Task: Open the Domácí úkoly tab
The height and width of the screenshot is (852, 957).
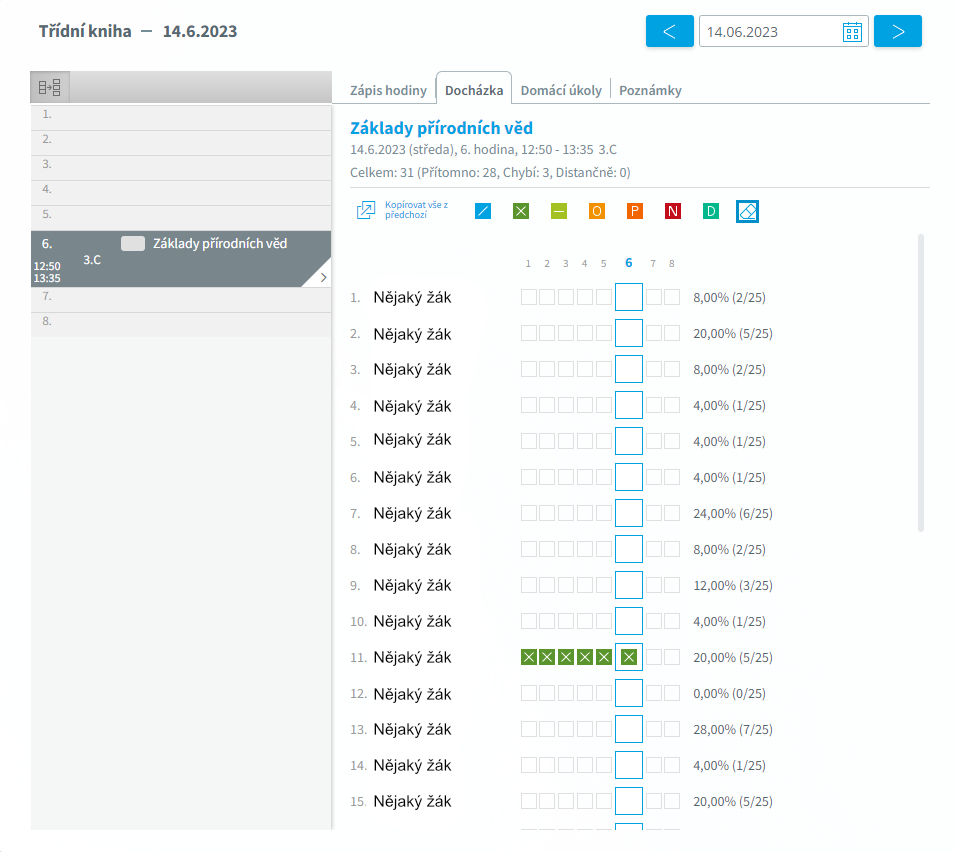Action: [x=561, y=90]
